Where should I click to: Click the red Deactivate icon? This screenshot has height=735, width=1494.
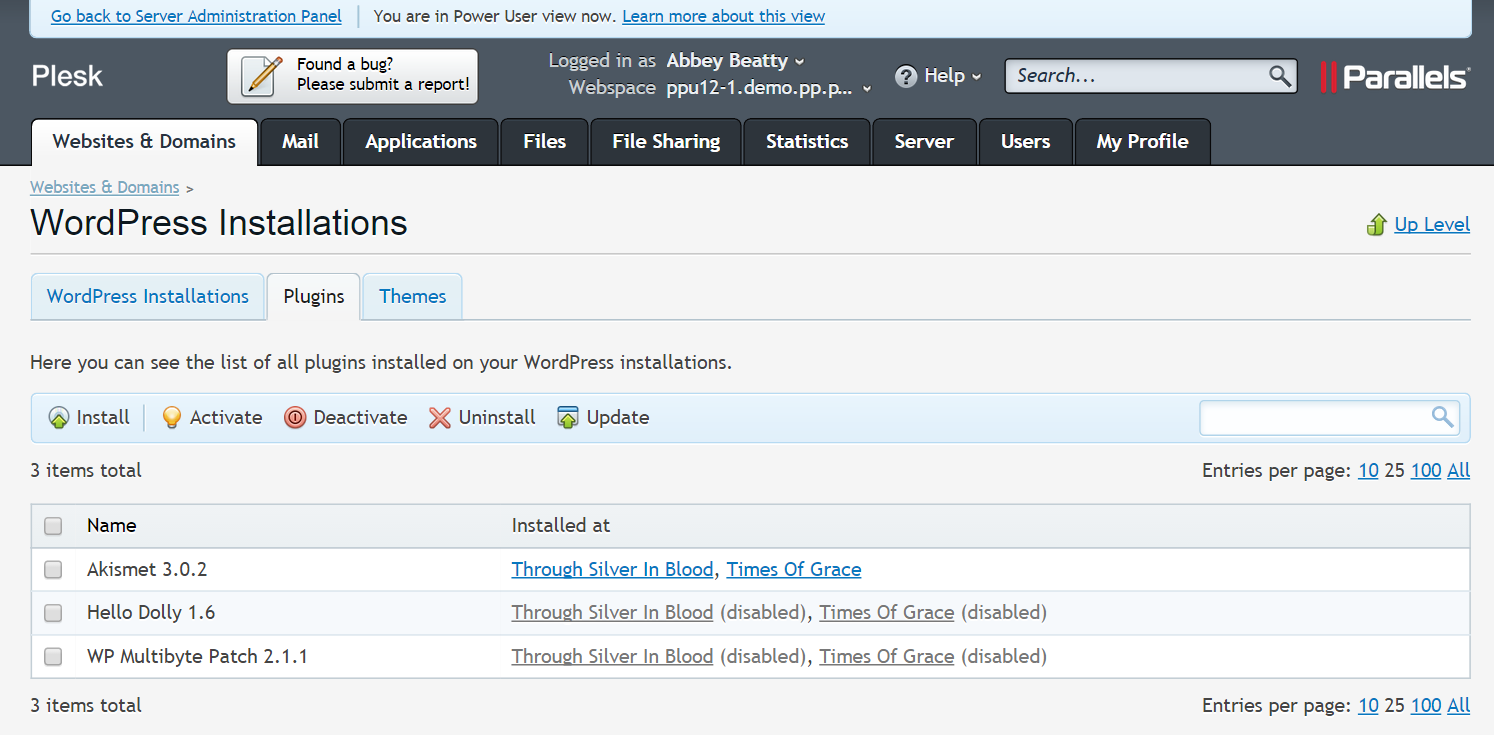point(295,418)
